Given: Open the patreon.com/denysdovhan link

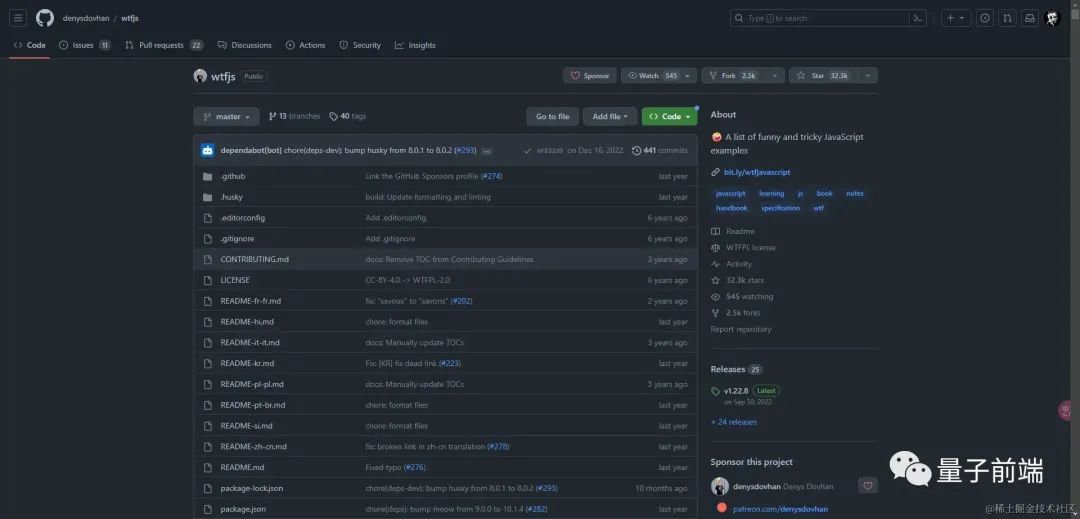Looking at the screenshot, I should tap(779, 509).
